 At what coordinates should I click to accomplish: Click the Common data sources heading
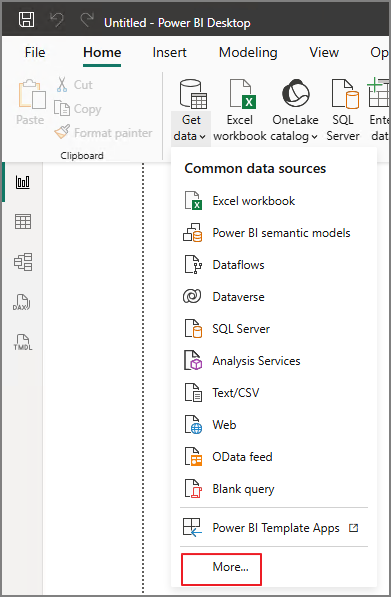[255, 168]
